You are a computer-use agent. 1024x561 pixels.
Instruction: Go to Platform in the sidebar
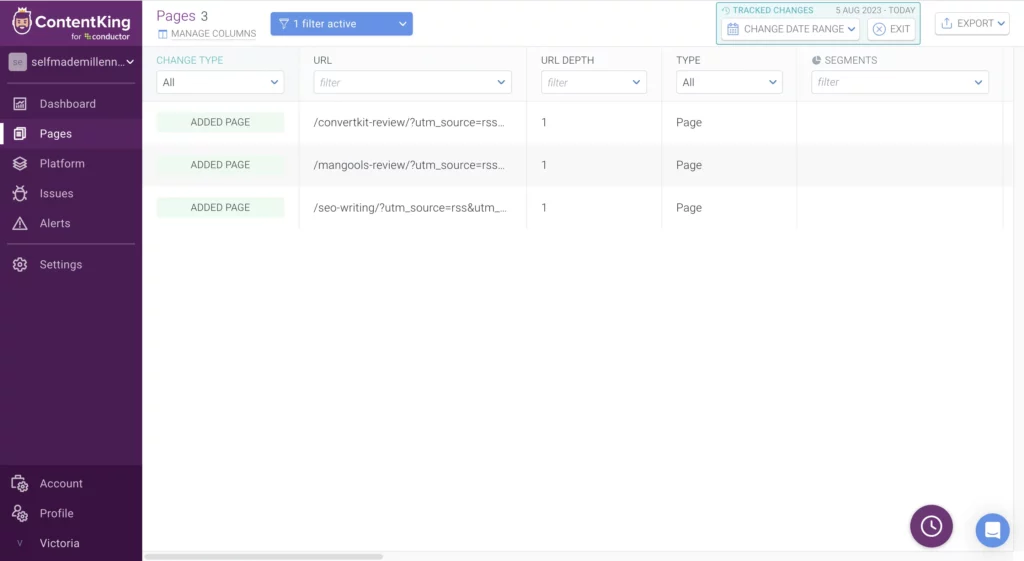point(62,163)
